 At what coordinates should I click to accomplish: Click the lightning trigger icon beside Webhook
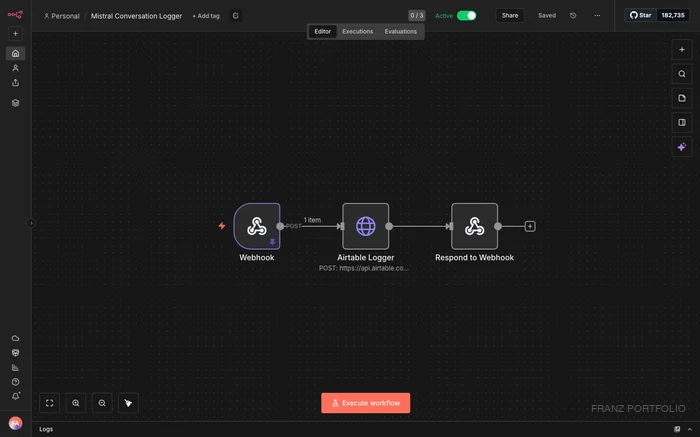click(222, 226)
